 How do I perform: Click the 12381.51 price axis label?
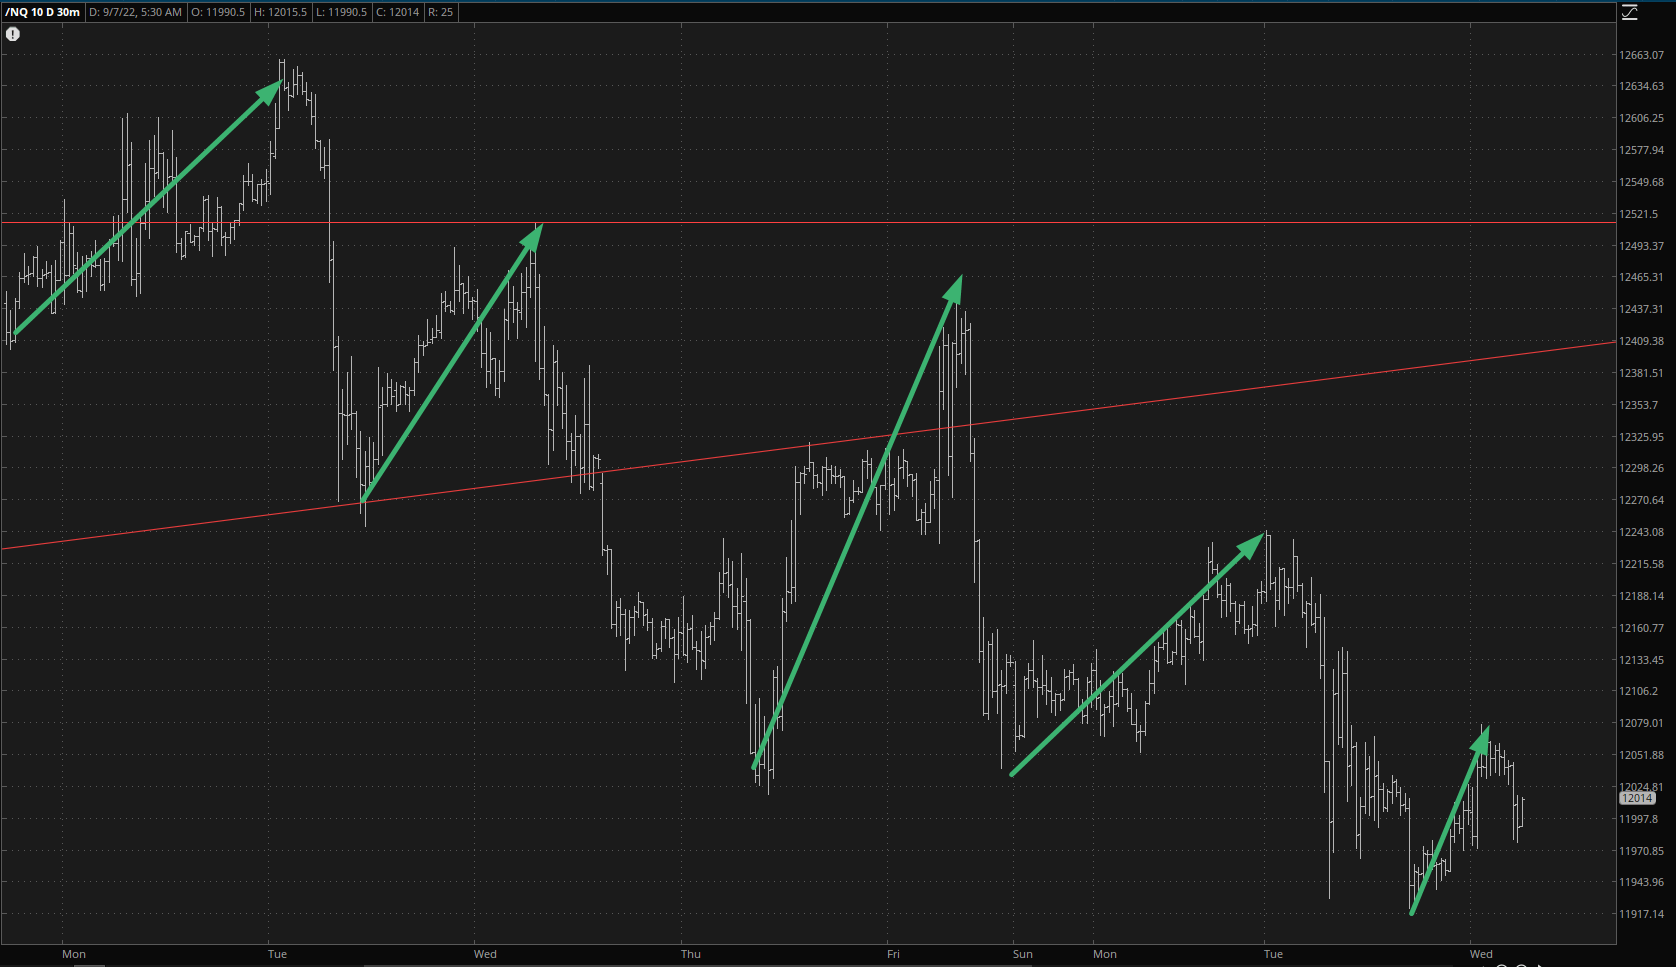coord(1642,373)
